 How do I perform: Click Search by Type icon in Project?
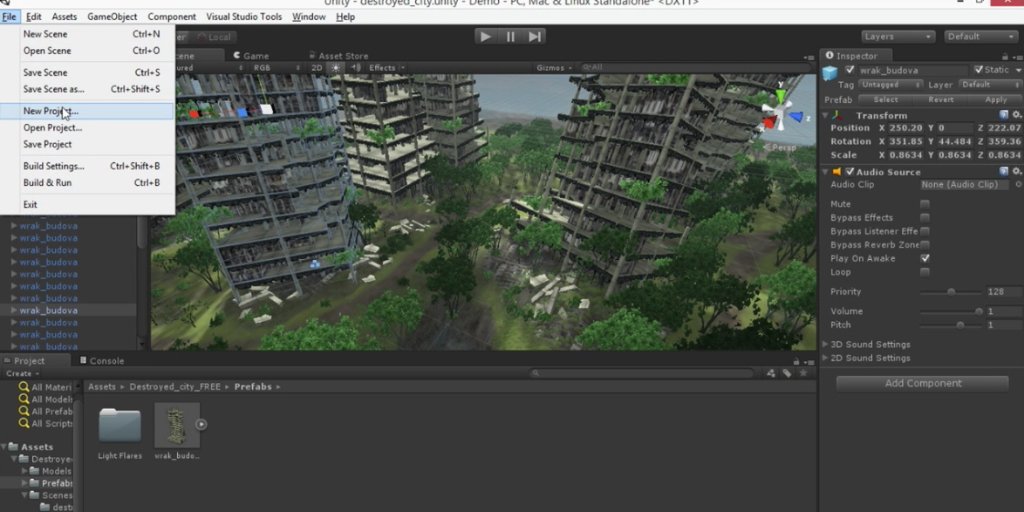pos(771,374)
